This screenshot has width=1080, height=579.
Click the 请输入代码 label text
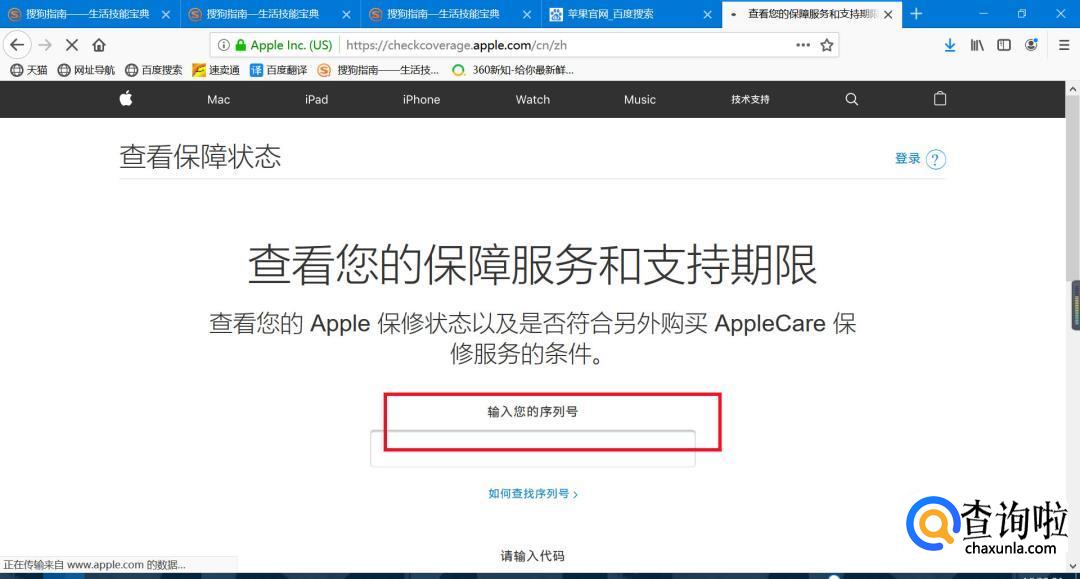tap(532, 556)
